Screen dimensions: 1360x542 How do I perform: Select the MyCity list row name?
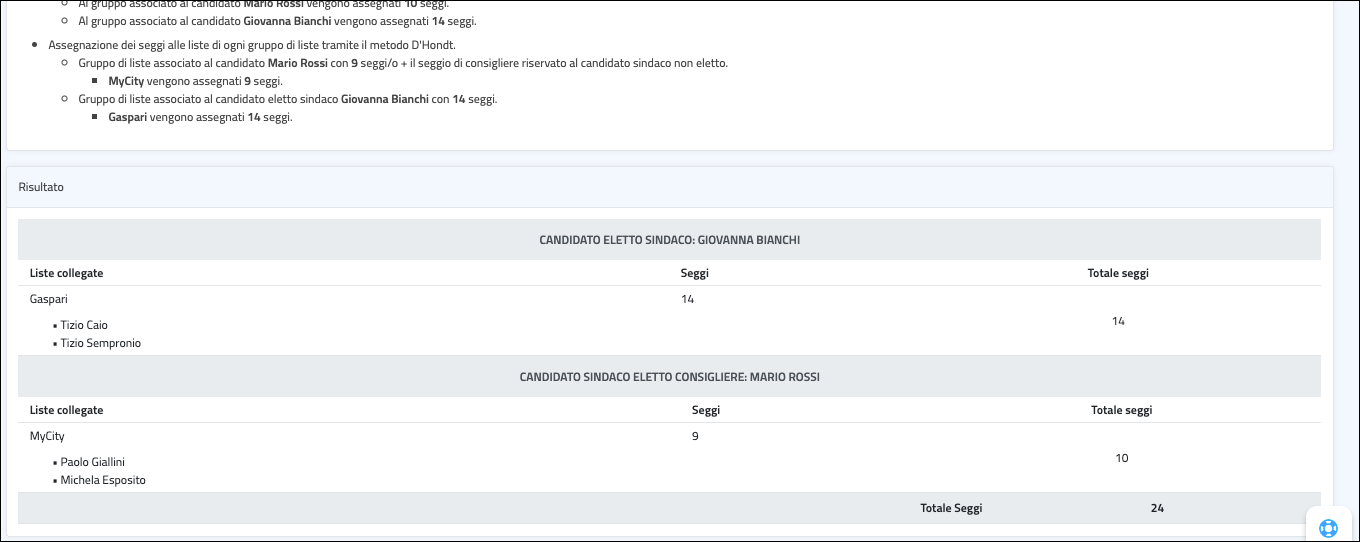tap(48, 436)
